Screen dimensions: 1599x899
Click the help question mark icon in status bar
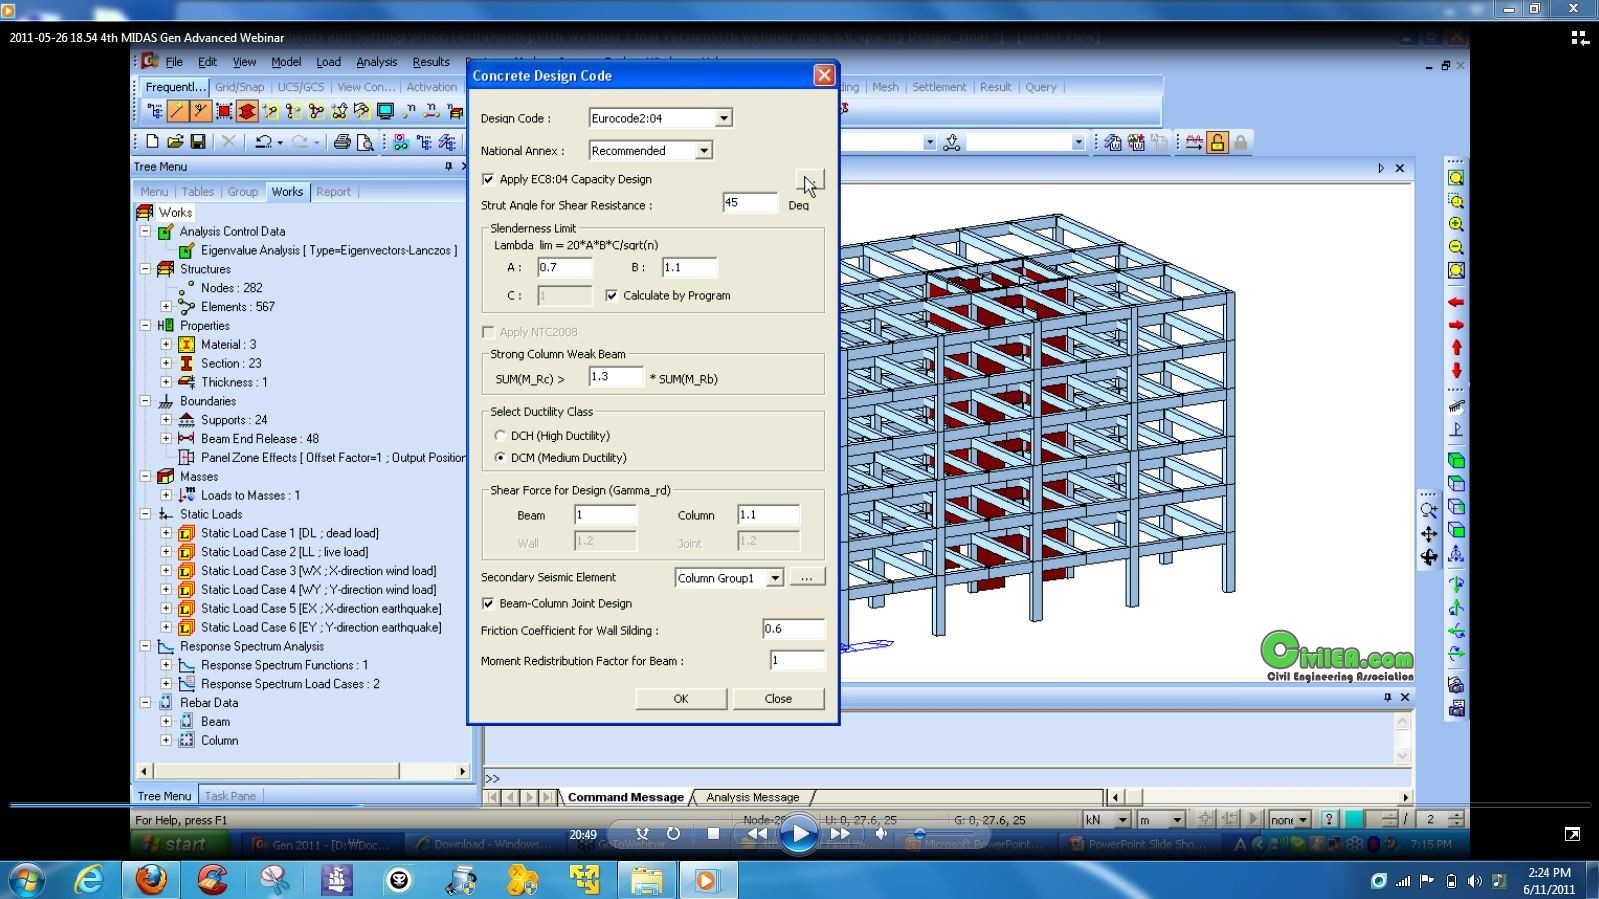1329,819
